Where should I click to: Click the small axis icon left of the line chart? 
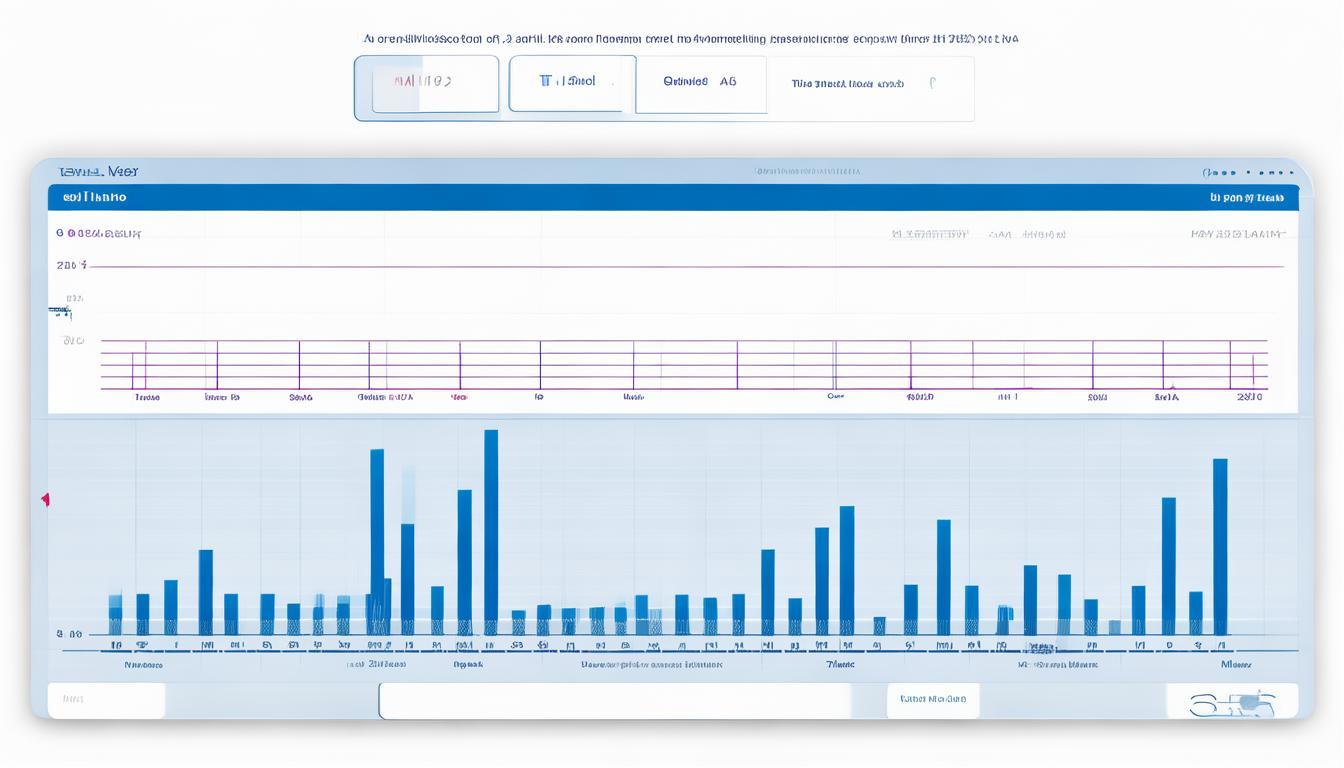(60, 313)
